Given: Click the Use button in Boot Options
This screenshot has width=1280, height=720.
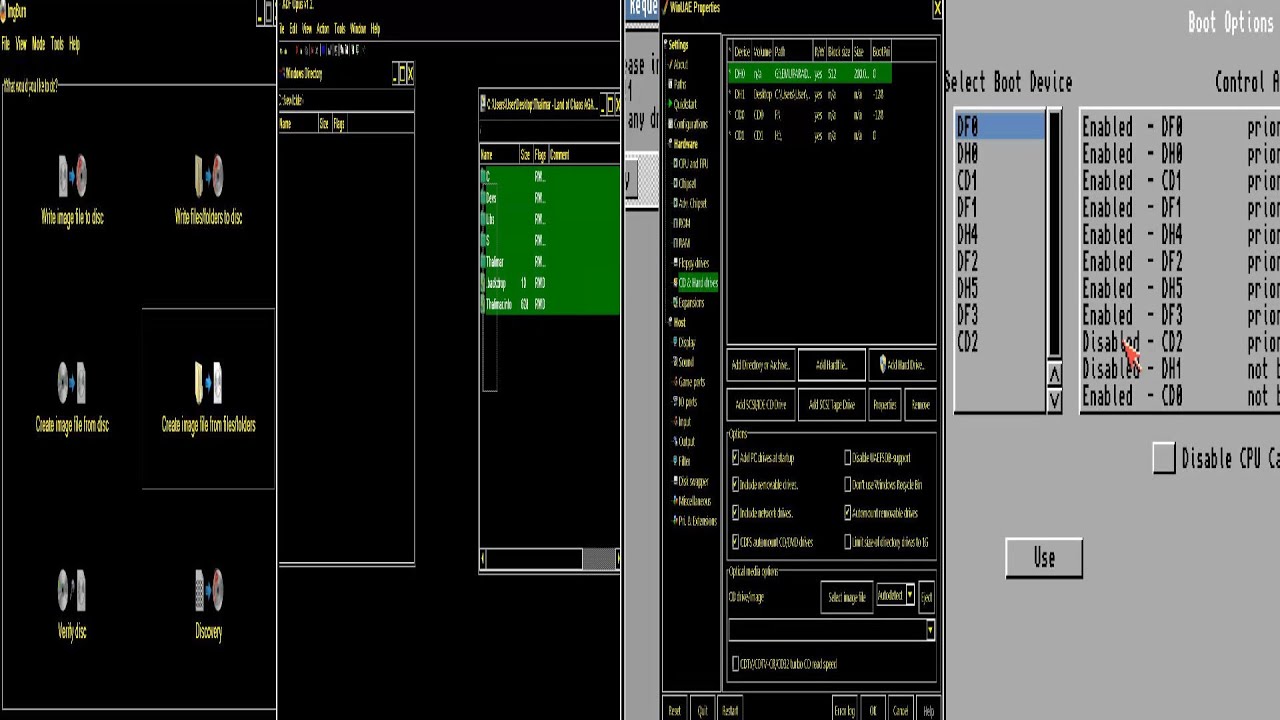Looking at the screenshot, I should tap(1044, 558).
